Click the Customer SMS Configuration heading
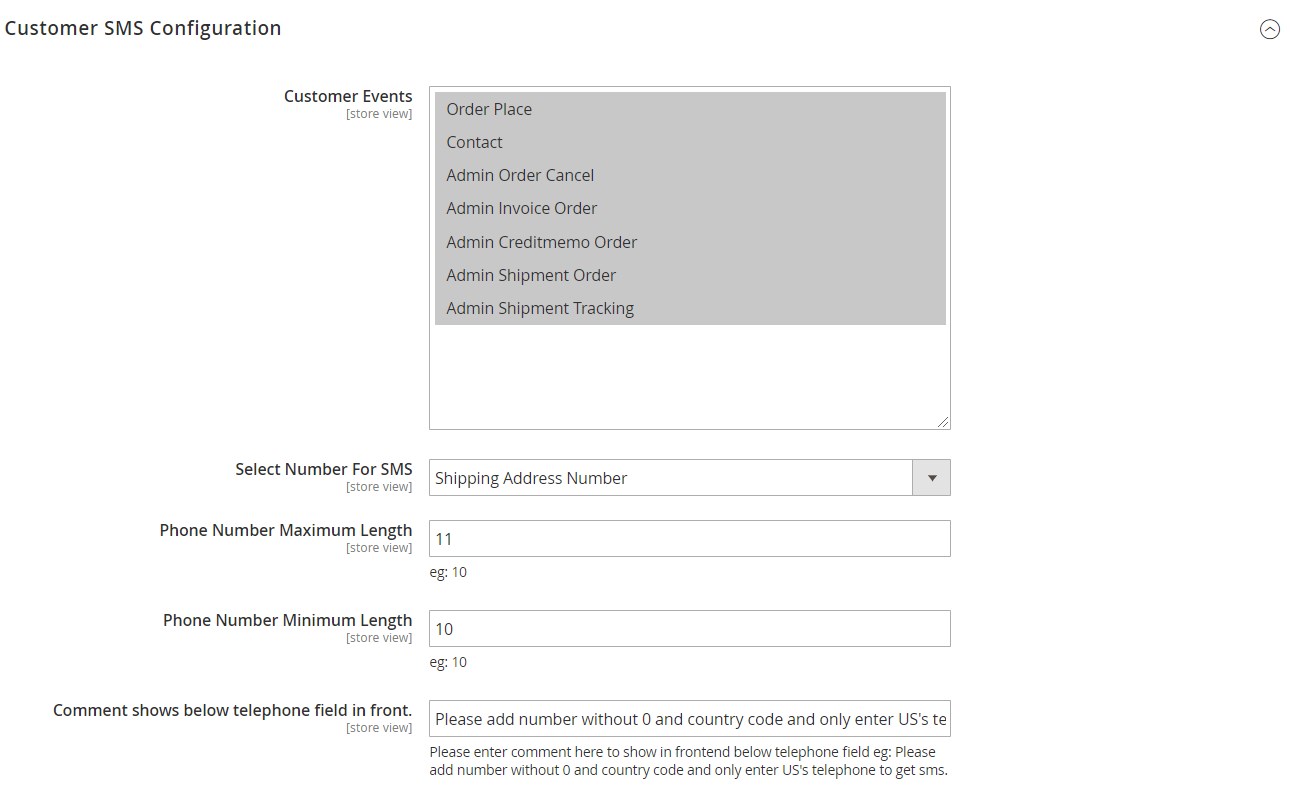 143,28
